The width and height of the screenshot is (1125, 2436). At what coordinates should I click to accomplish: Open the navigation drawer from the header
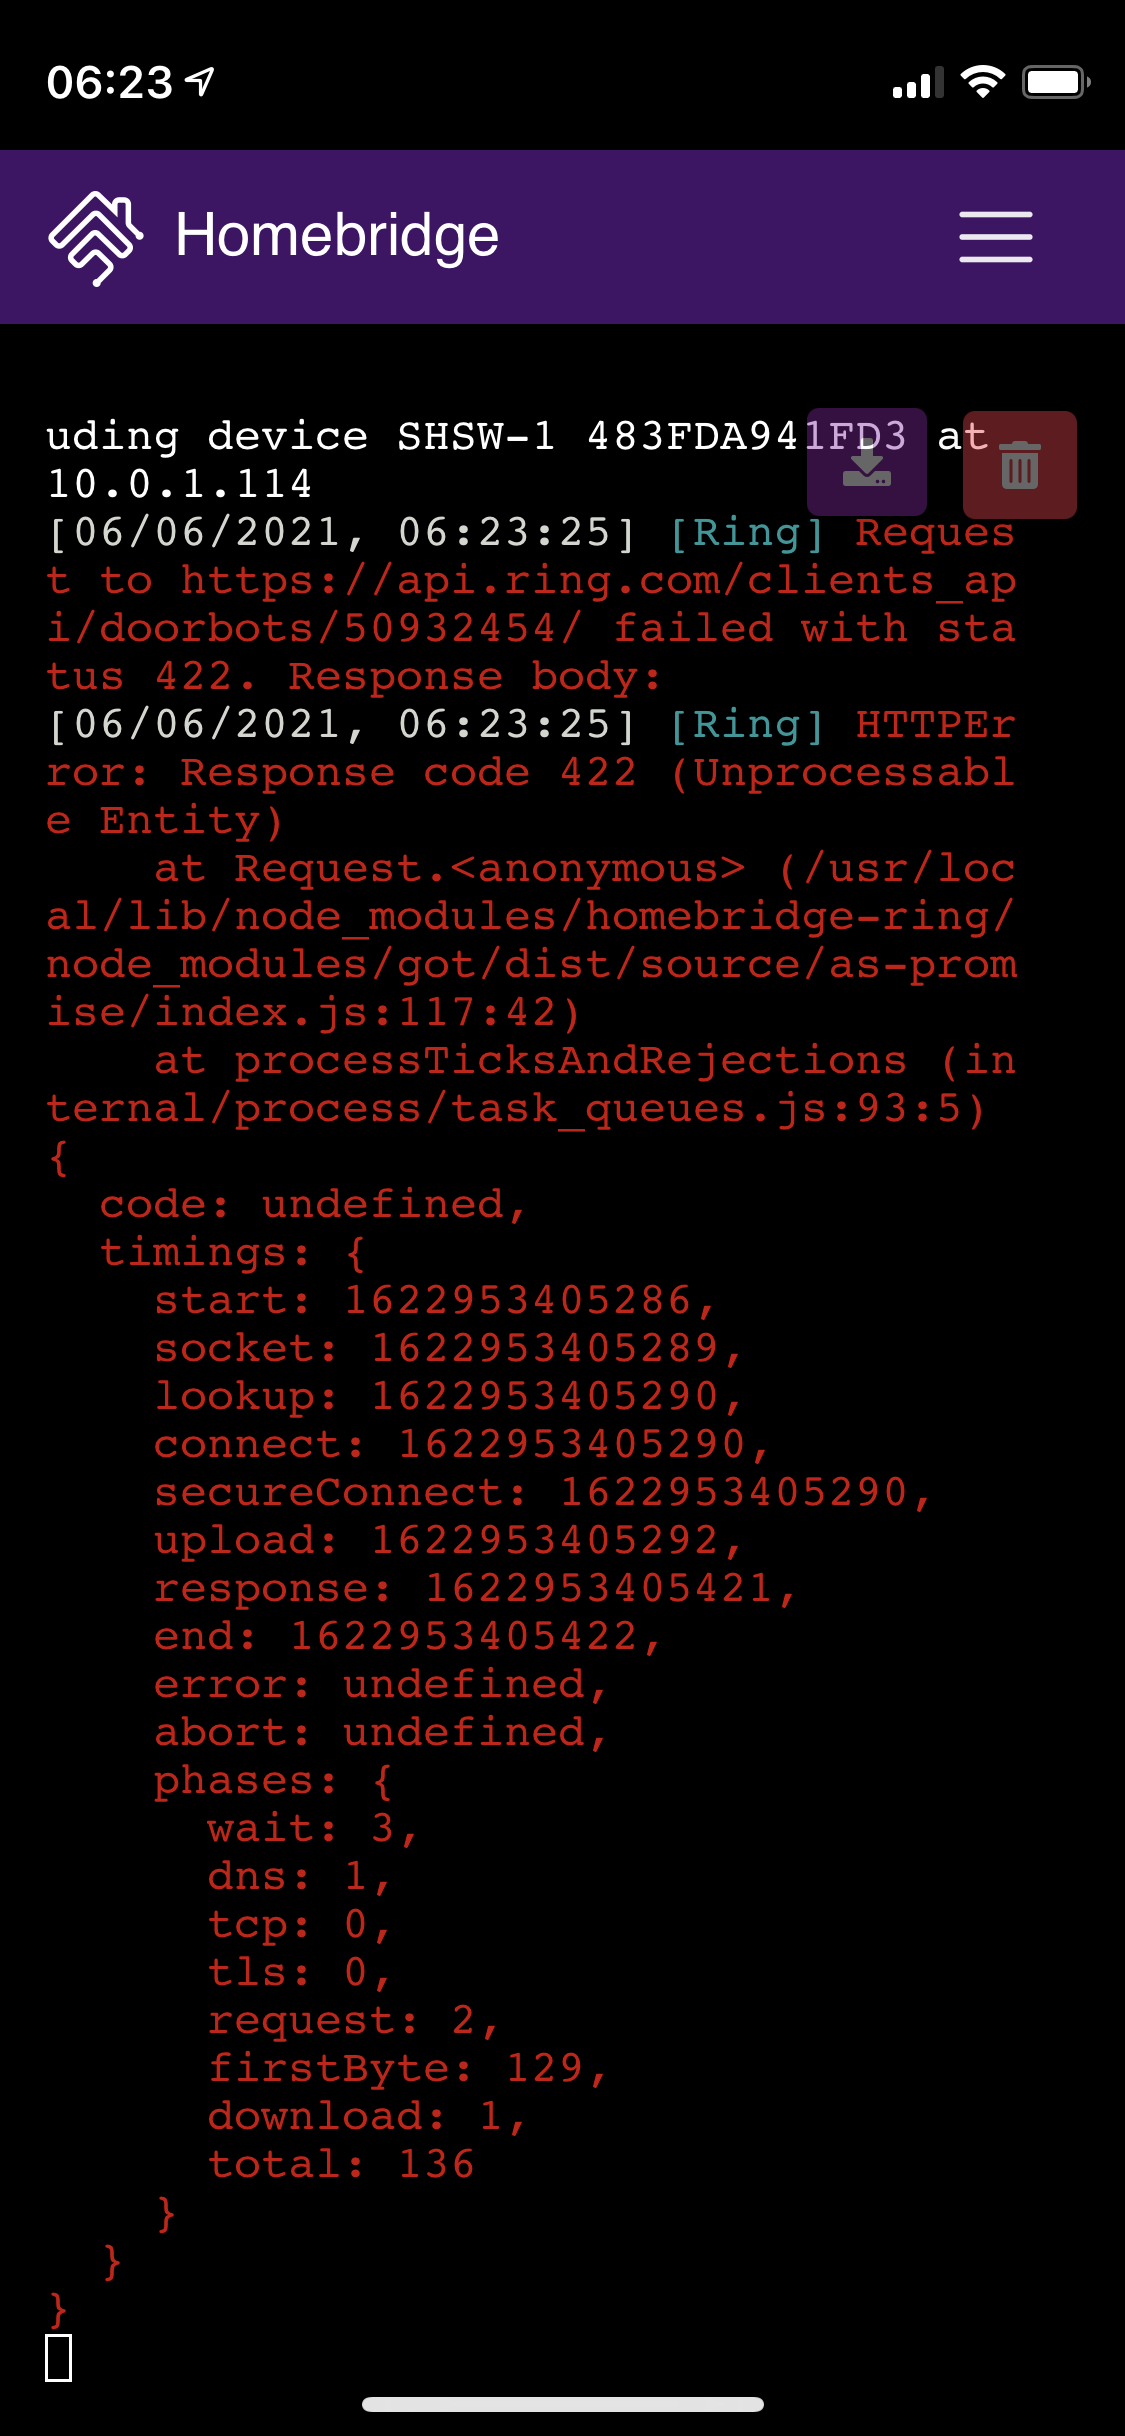coord(995,237)
